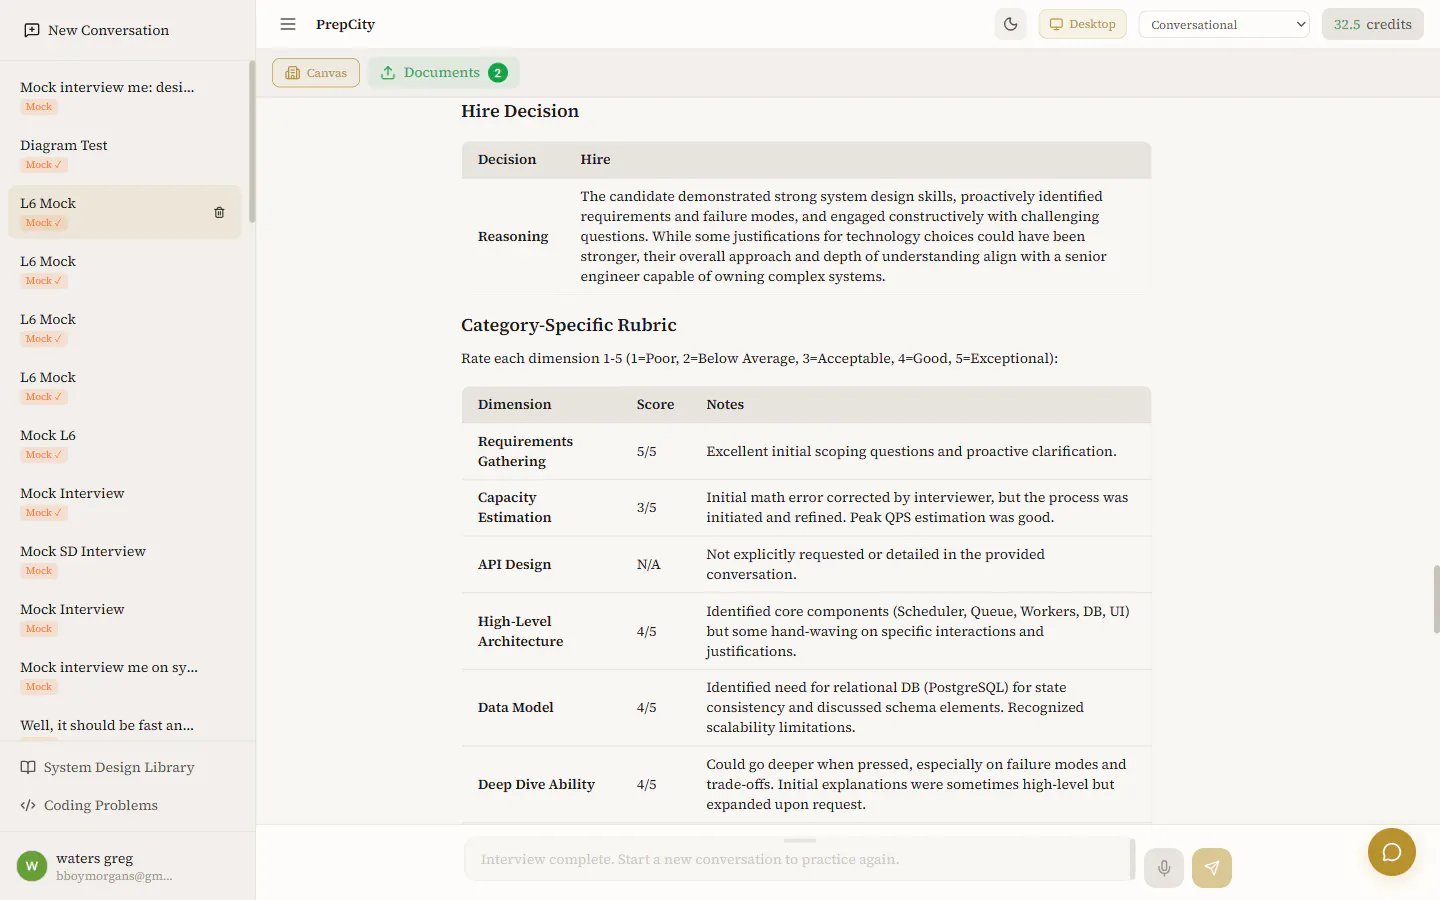Open the waters greg account profile
This screenshot has height=900, width=1440.
click(127, 866)
